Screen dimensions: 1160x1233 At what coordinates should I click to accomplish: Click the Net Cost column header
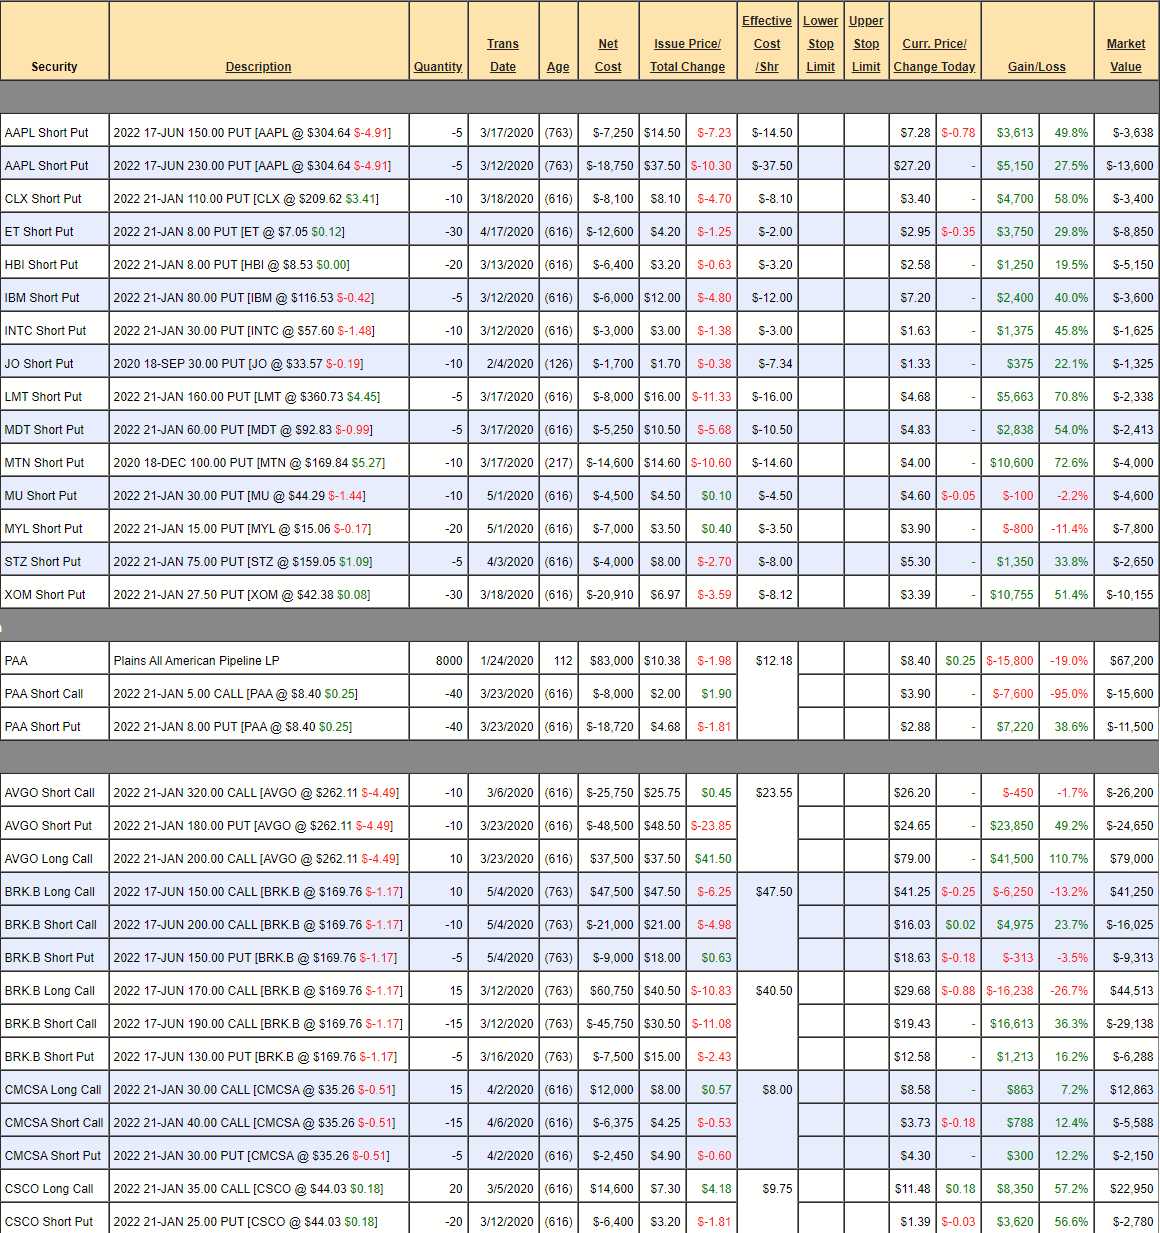[608, 55]
